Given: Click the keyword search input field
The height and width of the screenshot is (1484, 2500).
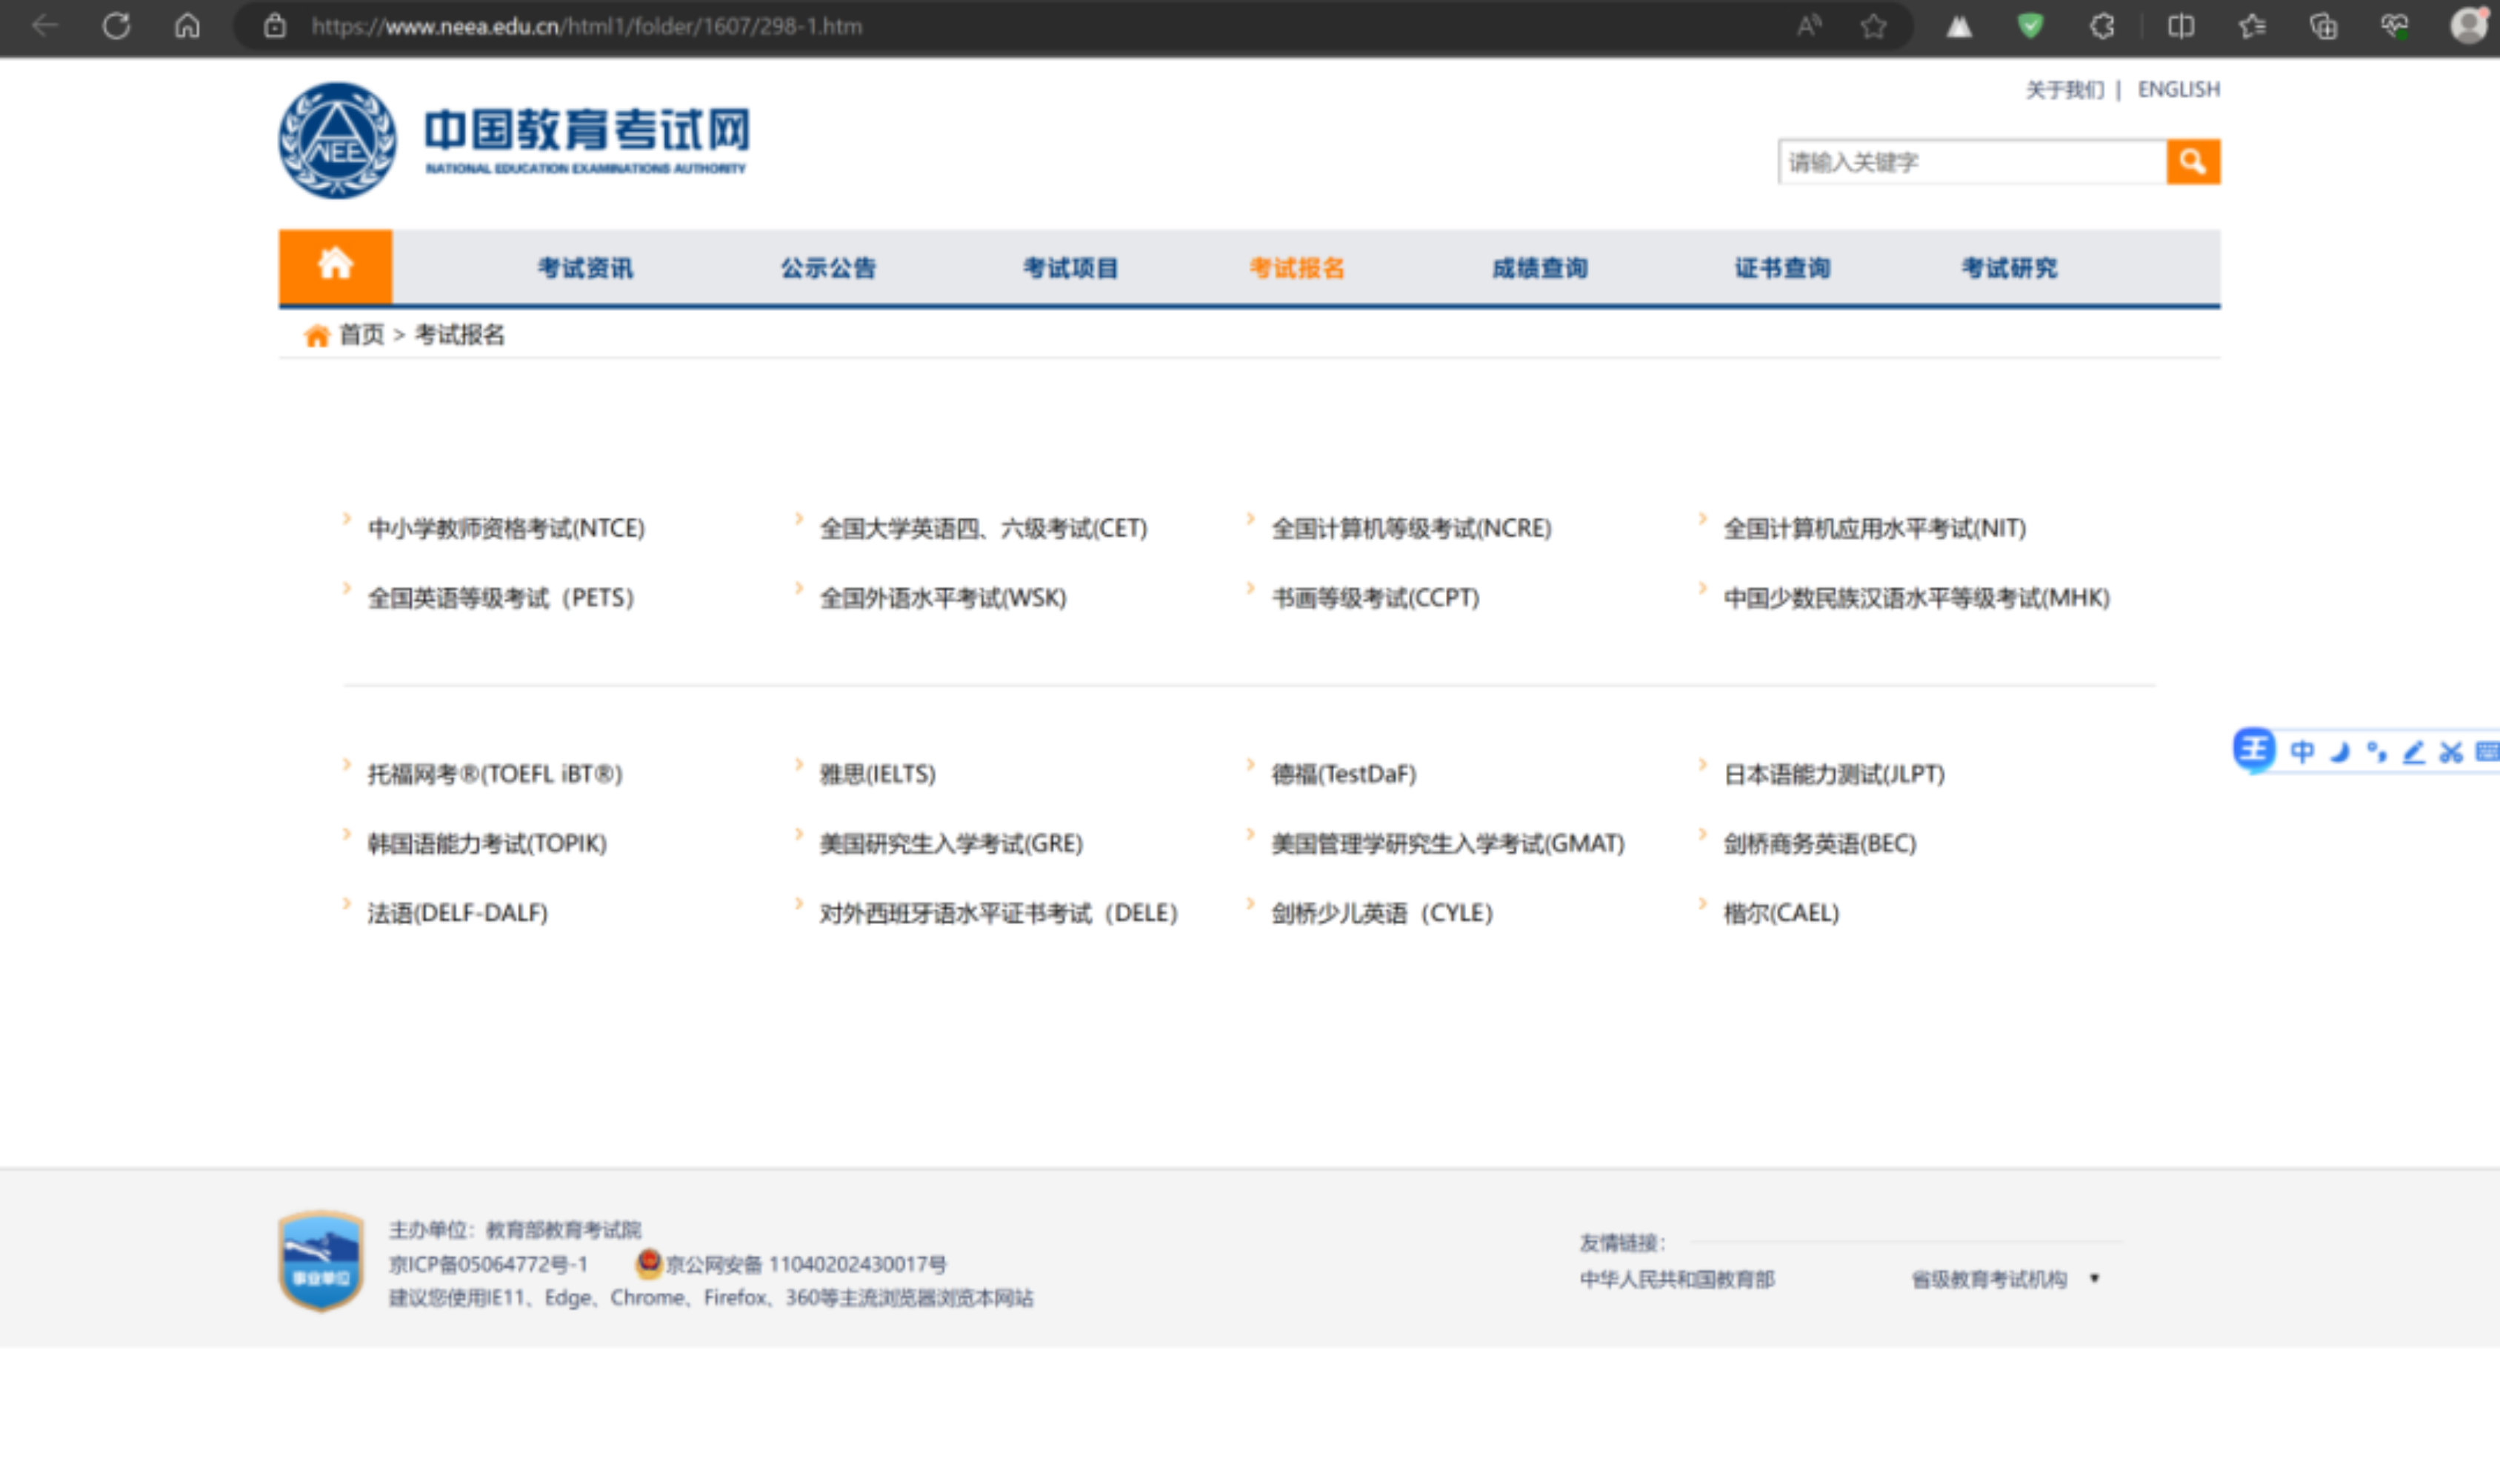Looking at the screenshot, I should pos(1970,162).
